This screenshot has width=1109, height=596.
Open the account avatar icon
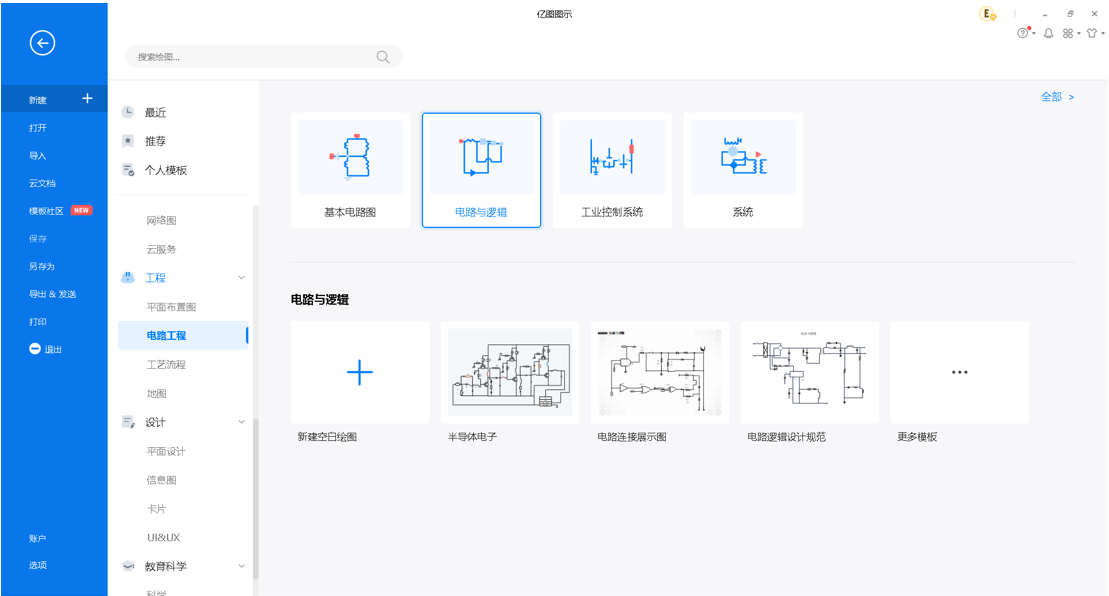(x=987, y=13)
